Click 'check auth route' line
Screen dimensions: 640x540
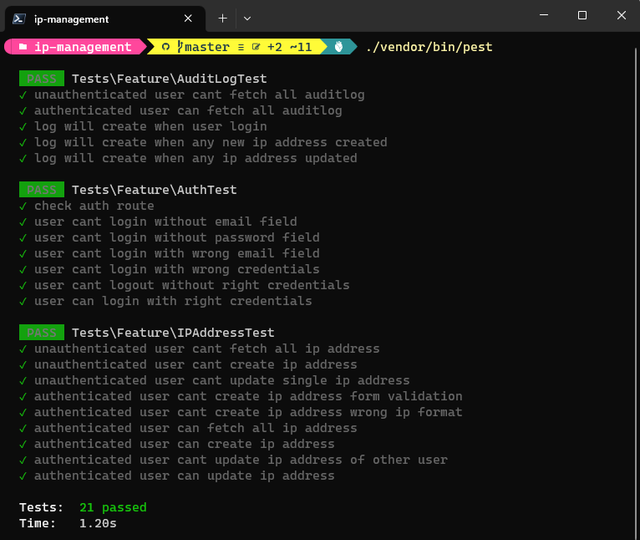click(94, 206)
